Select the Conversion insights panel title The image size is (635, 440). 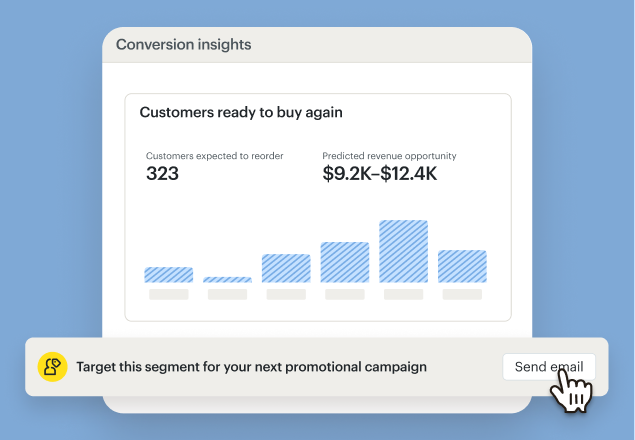pos(183,45)
